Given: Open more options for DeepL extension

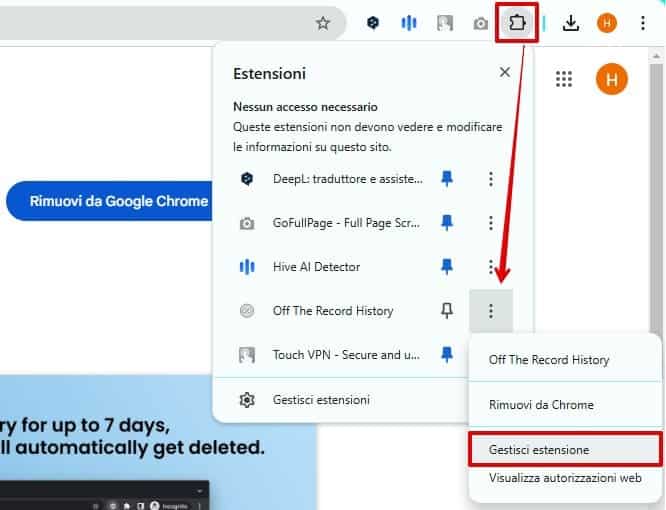Looking at the screenshot, I should 491,179.
